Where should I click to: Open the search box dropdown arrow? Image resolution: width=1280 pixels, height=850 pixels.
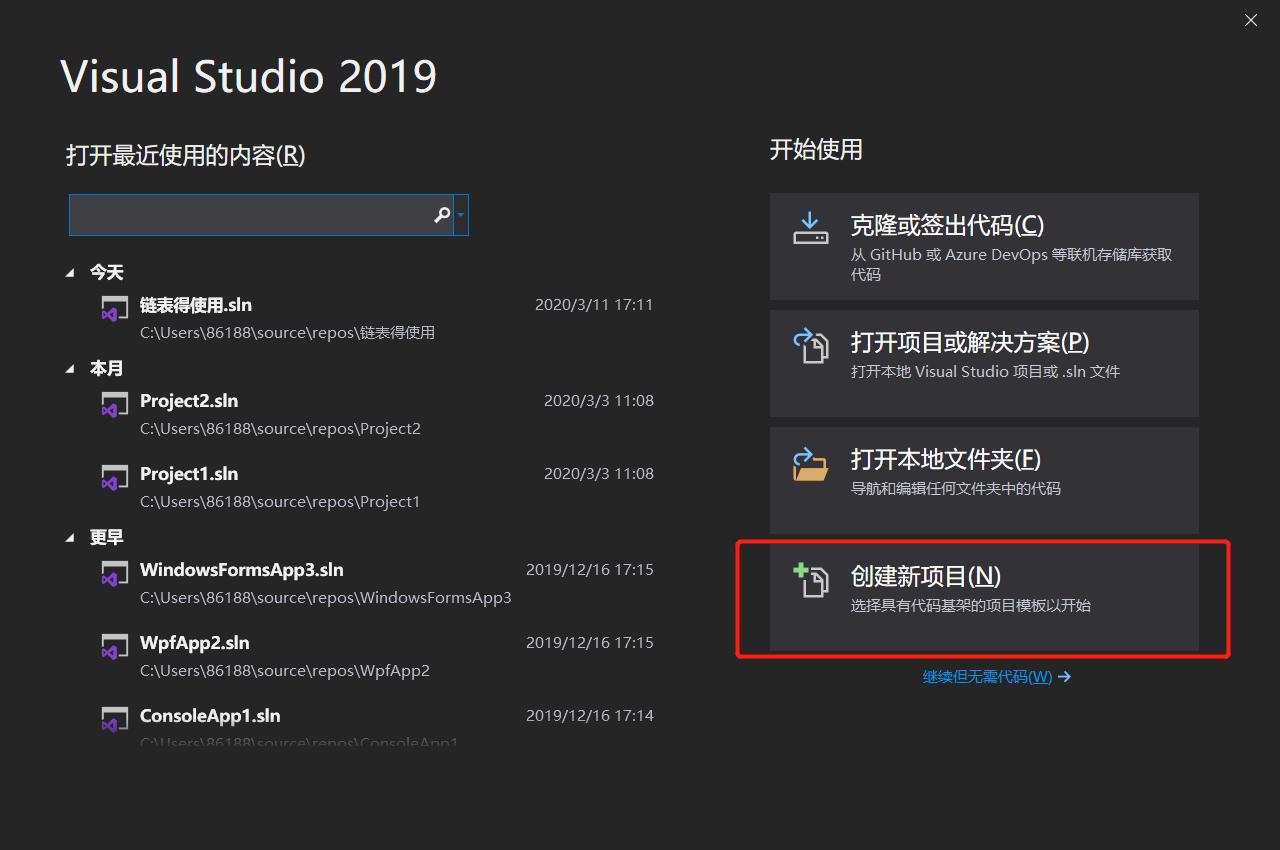click(x=461, y=215)
